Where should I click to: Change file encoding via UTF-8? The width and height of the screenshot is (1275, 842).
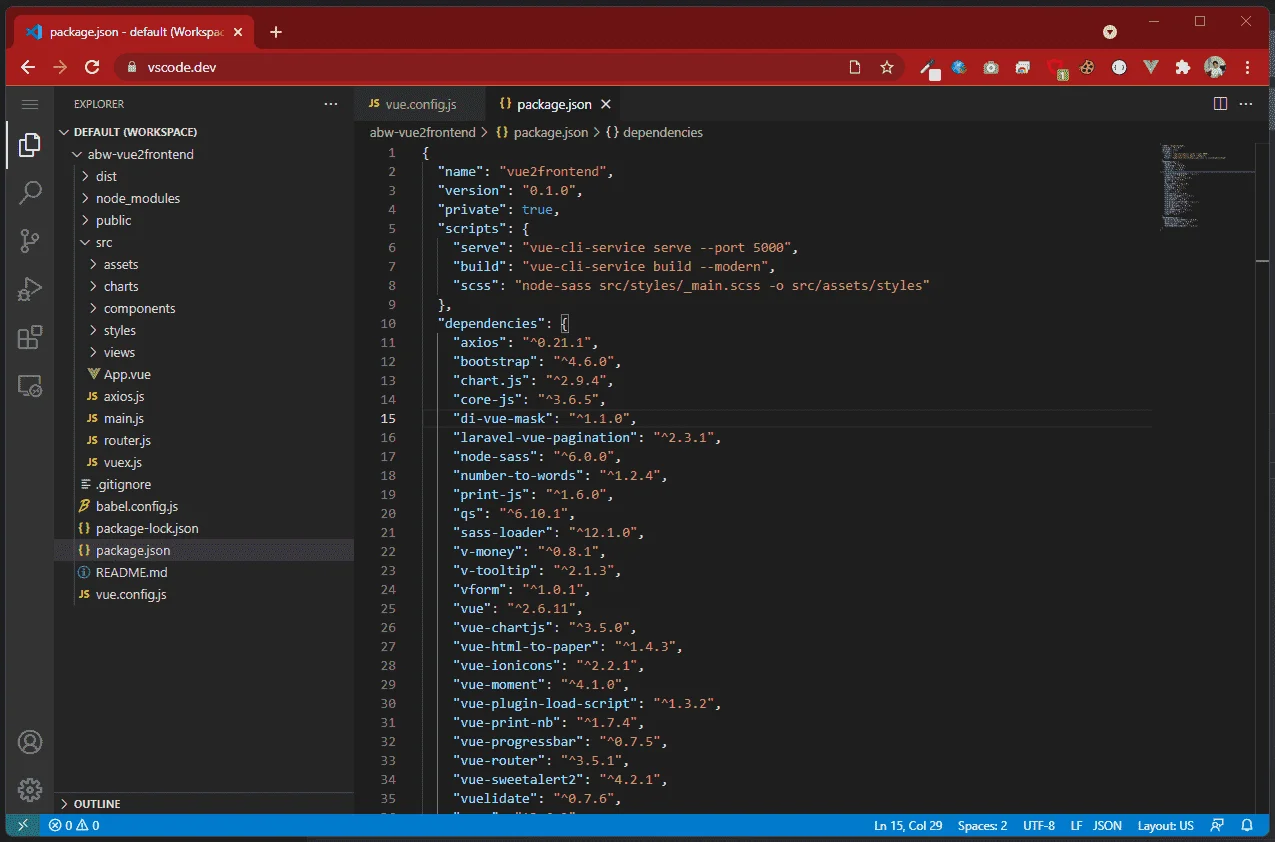pos(1038,826)
